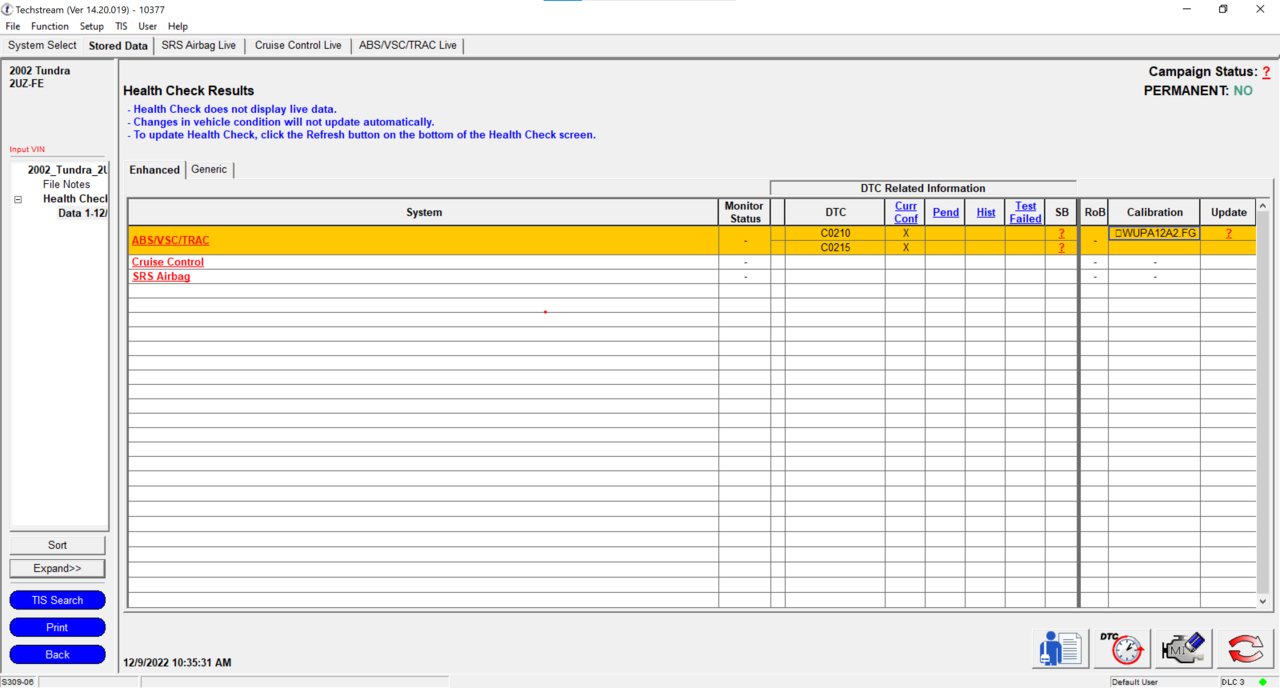Click the Expand>> button in sidebar
1280x688 pixels.
[x=57, y=568]
